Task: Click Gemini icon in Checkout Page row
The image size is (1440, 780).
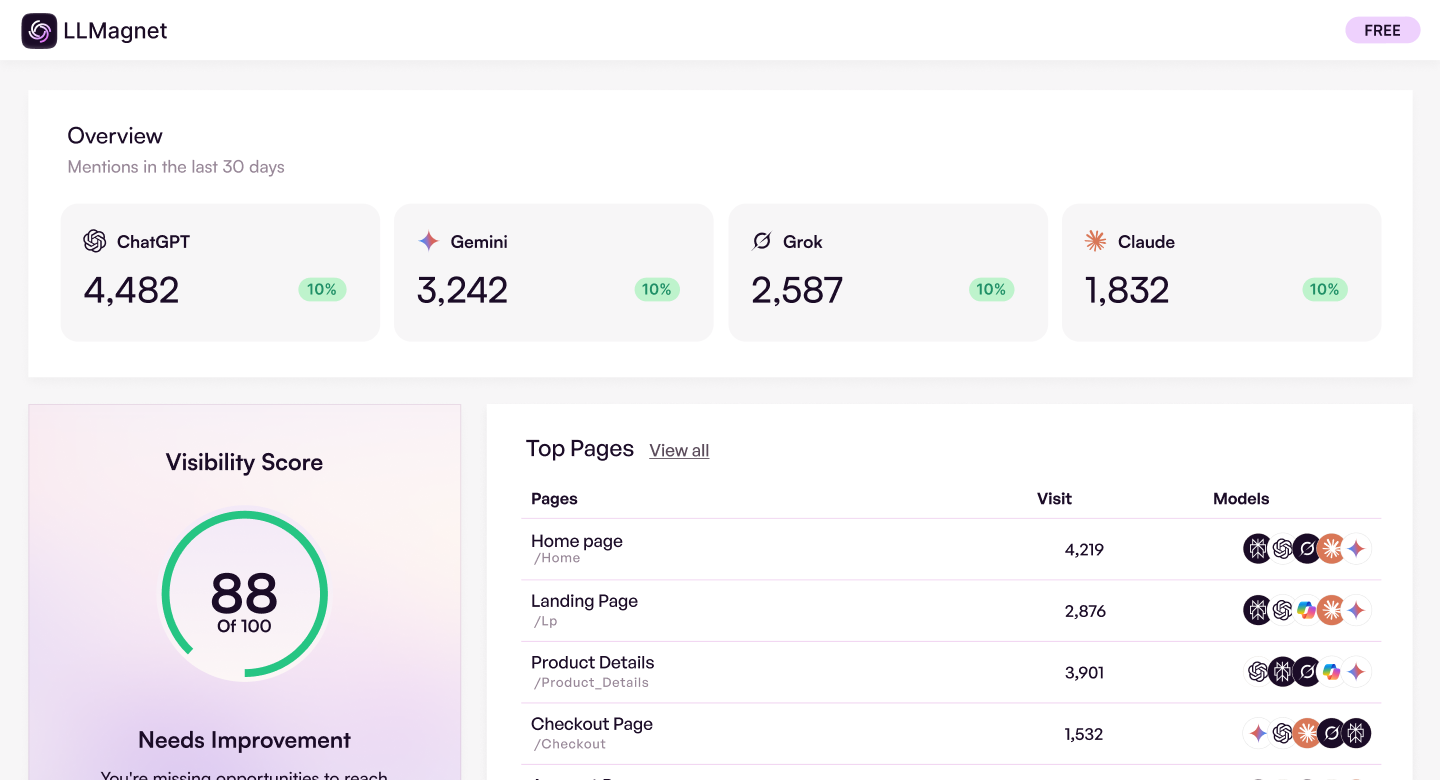Action: [1257, 733]
